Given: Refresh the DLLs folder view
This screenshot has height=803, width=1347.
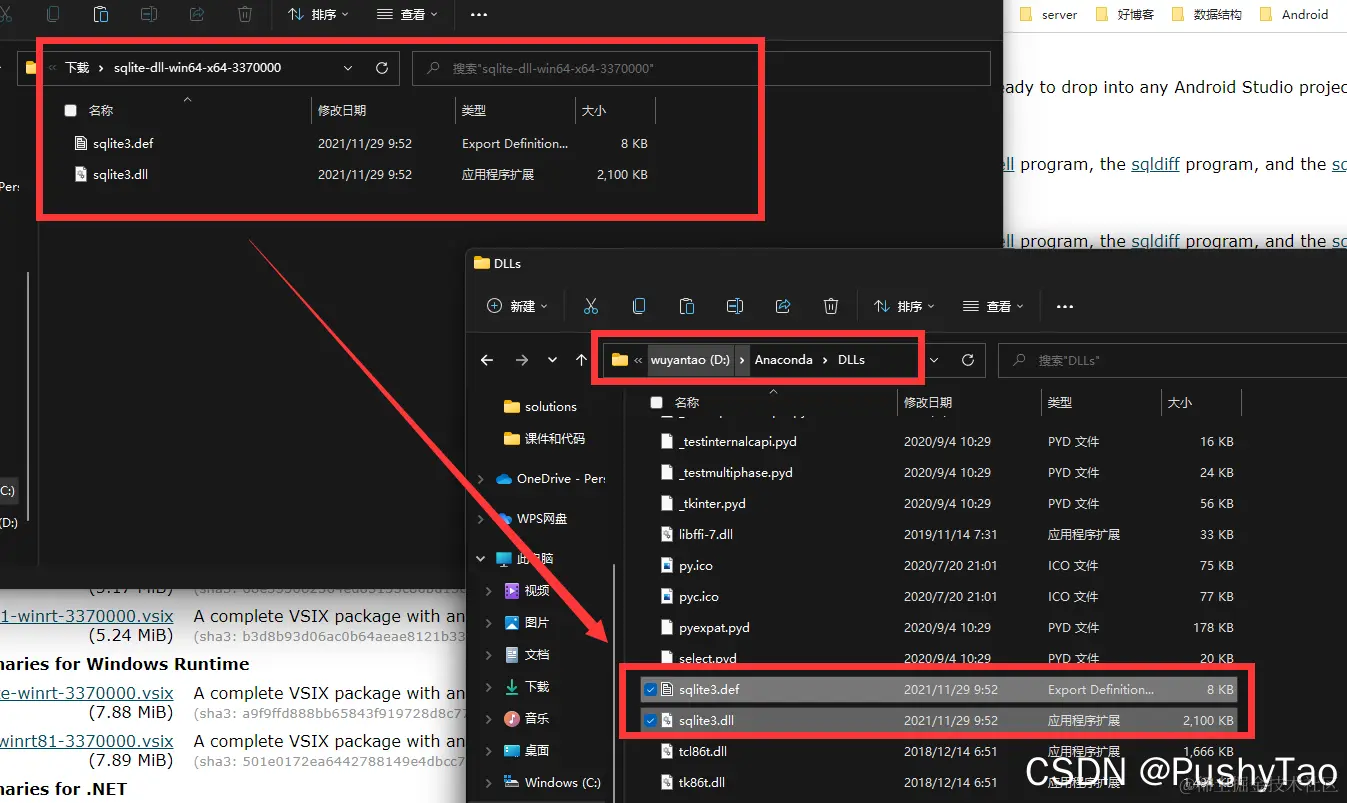Looking at the screenshot, I should tap(967, 360).
